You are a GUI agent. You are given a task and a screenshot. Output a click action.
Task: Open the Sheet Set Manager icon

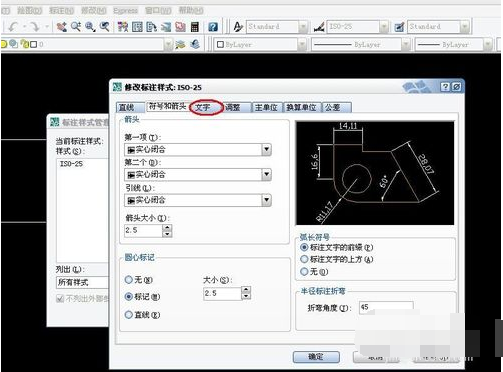pos(166,27)
